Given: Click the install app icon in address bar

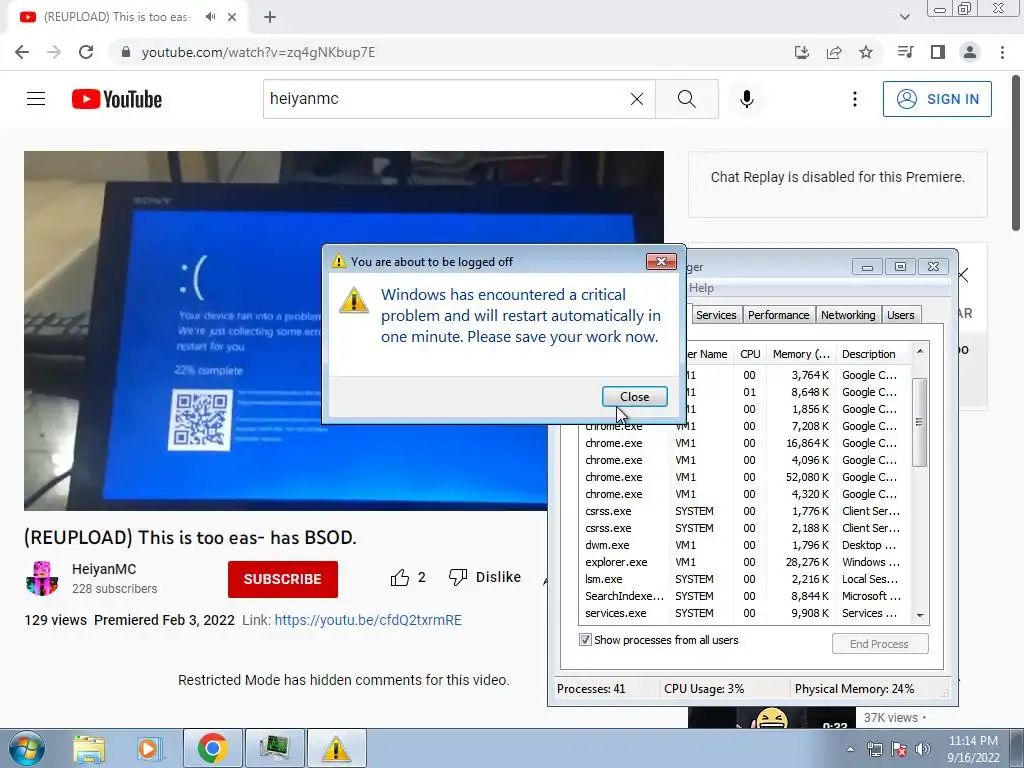Looking at the screenshot, I should [x=801, y=52].
